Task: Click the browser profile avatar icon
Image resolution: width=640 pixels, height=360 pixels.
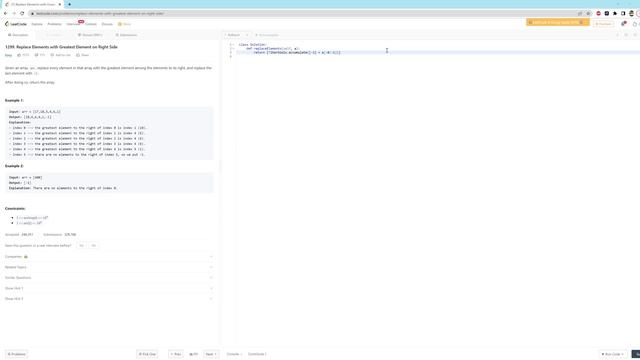Action: pyautogui.click(x=631, y=13)
